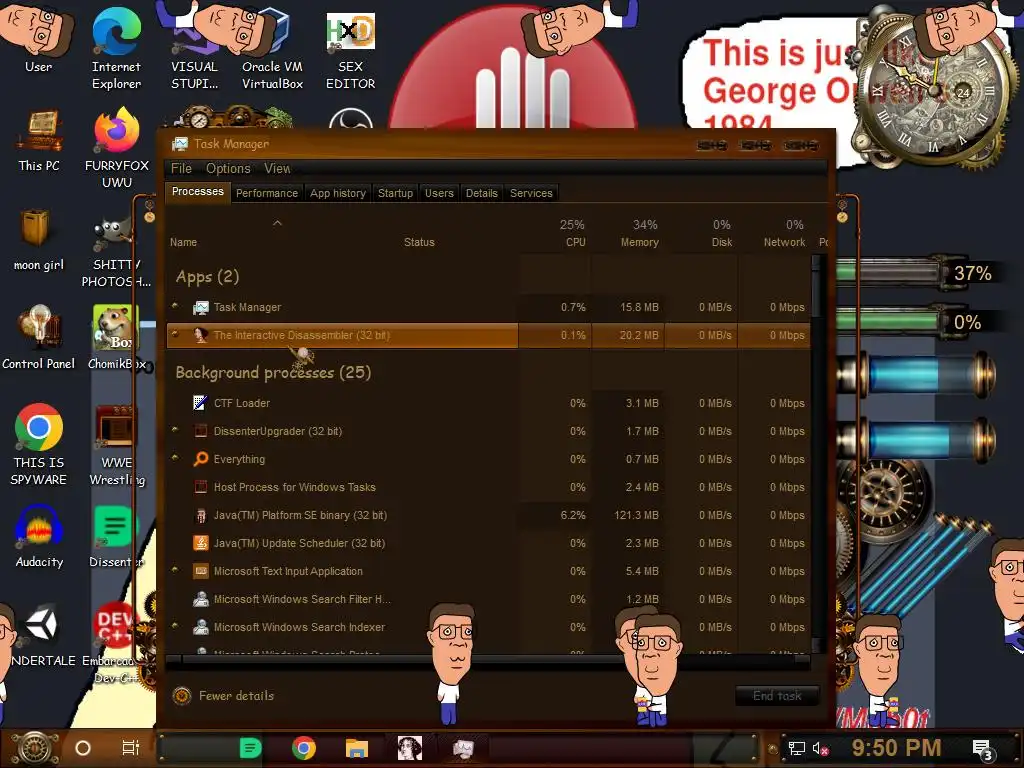The width and height of the screenshot is (1024, 768).
Task: Open the Interactive Disassembler taskbar icon
Action: click(409, 748)
